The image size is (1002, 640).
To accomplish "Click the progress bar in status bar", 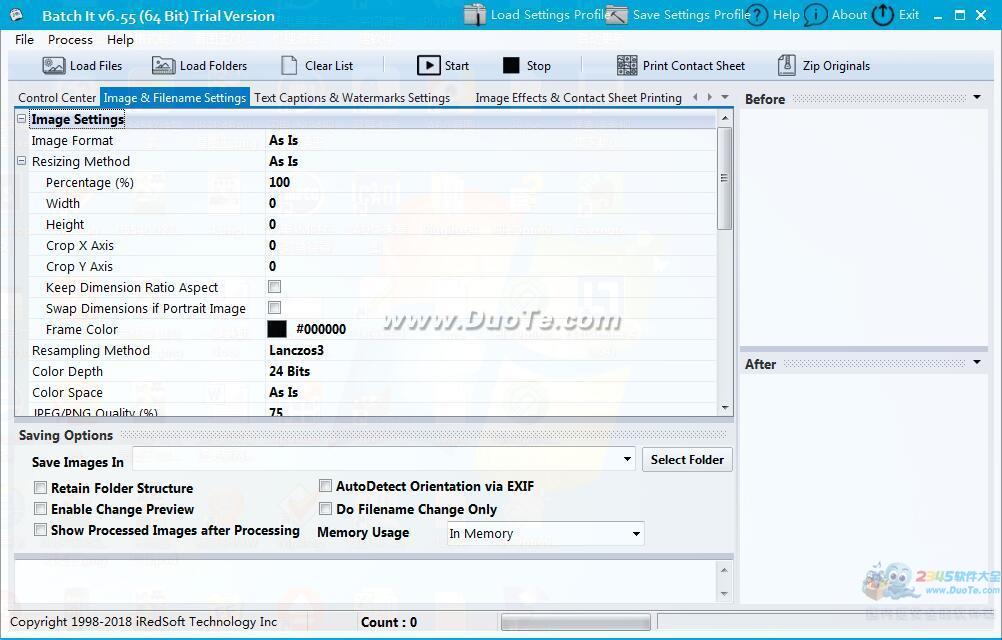I will coord(575,622).
